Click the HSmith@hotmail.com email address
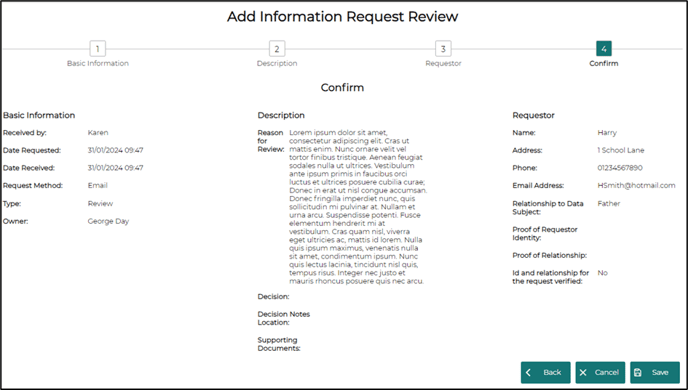Screen dimensions: 688x390 tap(636, 186)
